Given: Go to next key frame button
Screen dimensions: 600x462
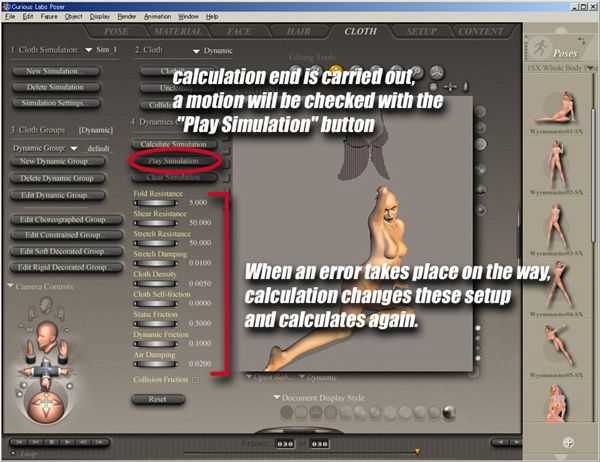Looking at the screenshot, I should point(516,442).
